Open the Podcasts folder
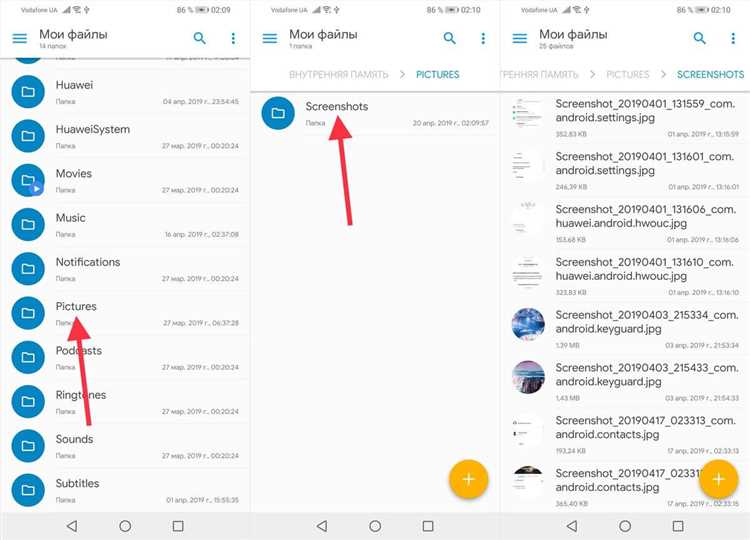Screen dimensions: 750x540 point(78,351)
